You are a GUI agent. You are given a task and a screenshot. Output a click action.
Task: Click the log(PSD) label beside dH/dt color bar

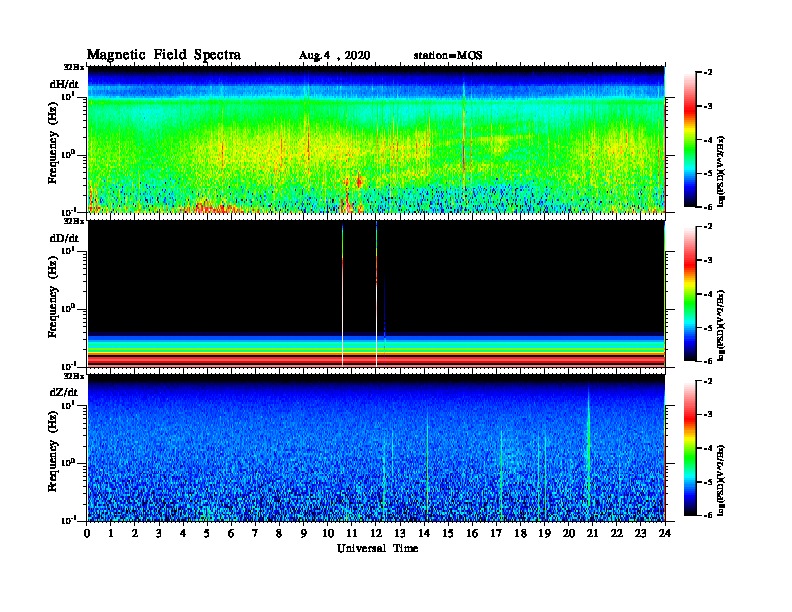click(722, 171)
